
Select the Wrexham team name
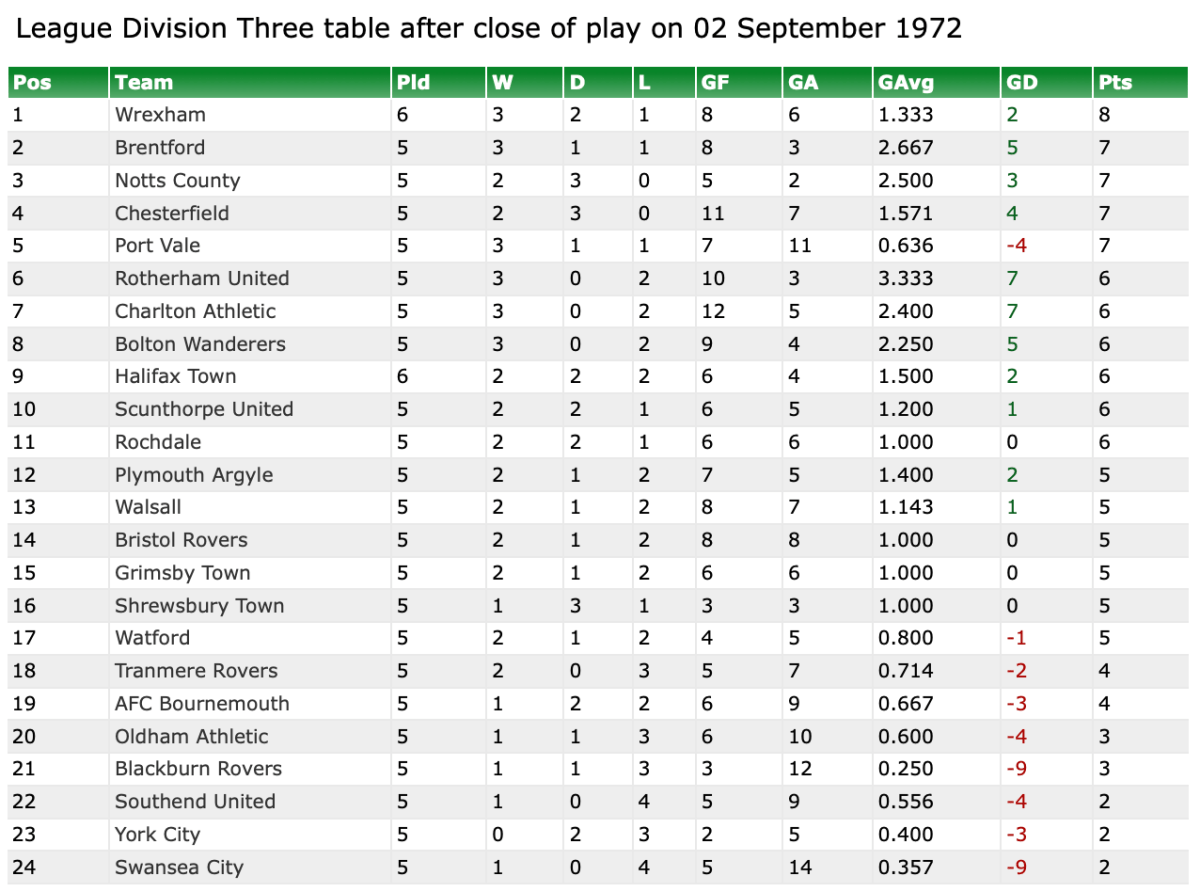click(160, 115)
